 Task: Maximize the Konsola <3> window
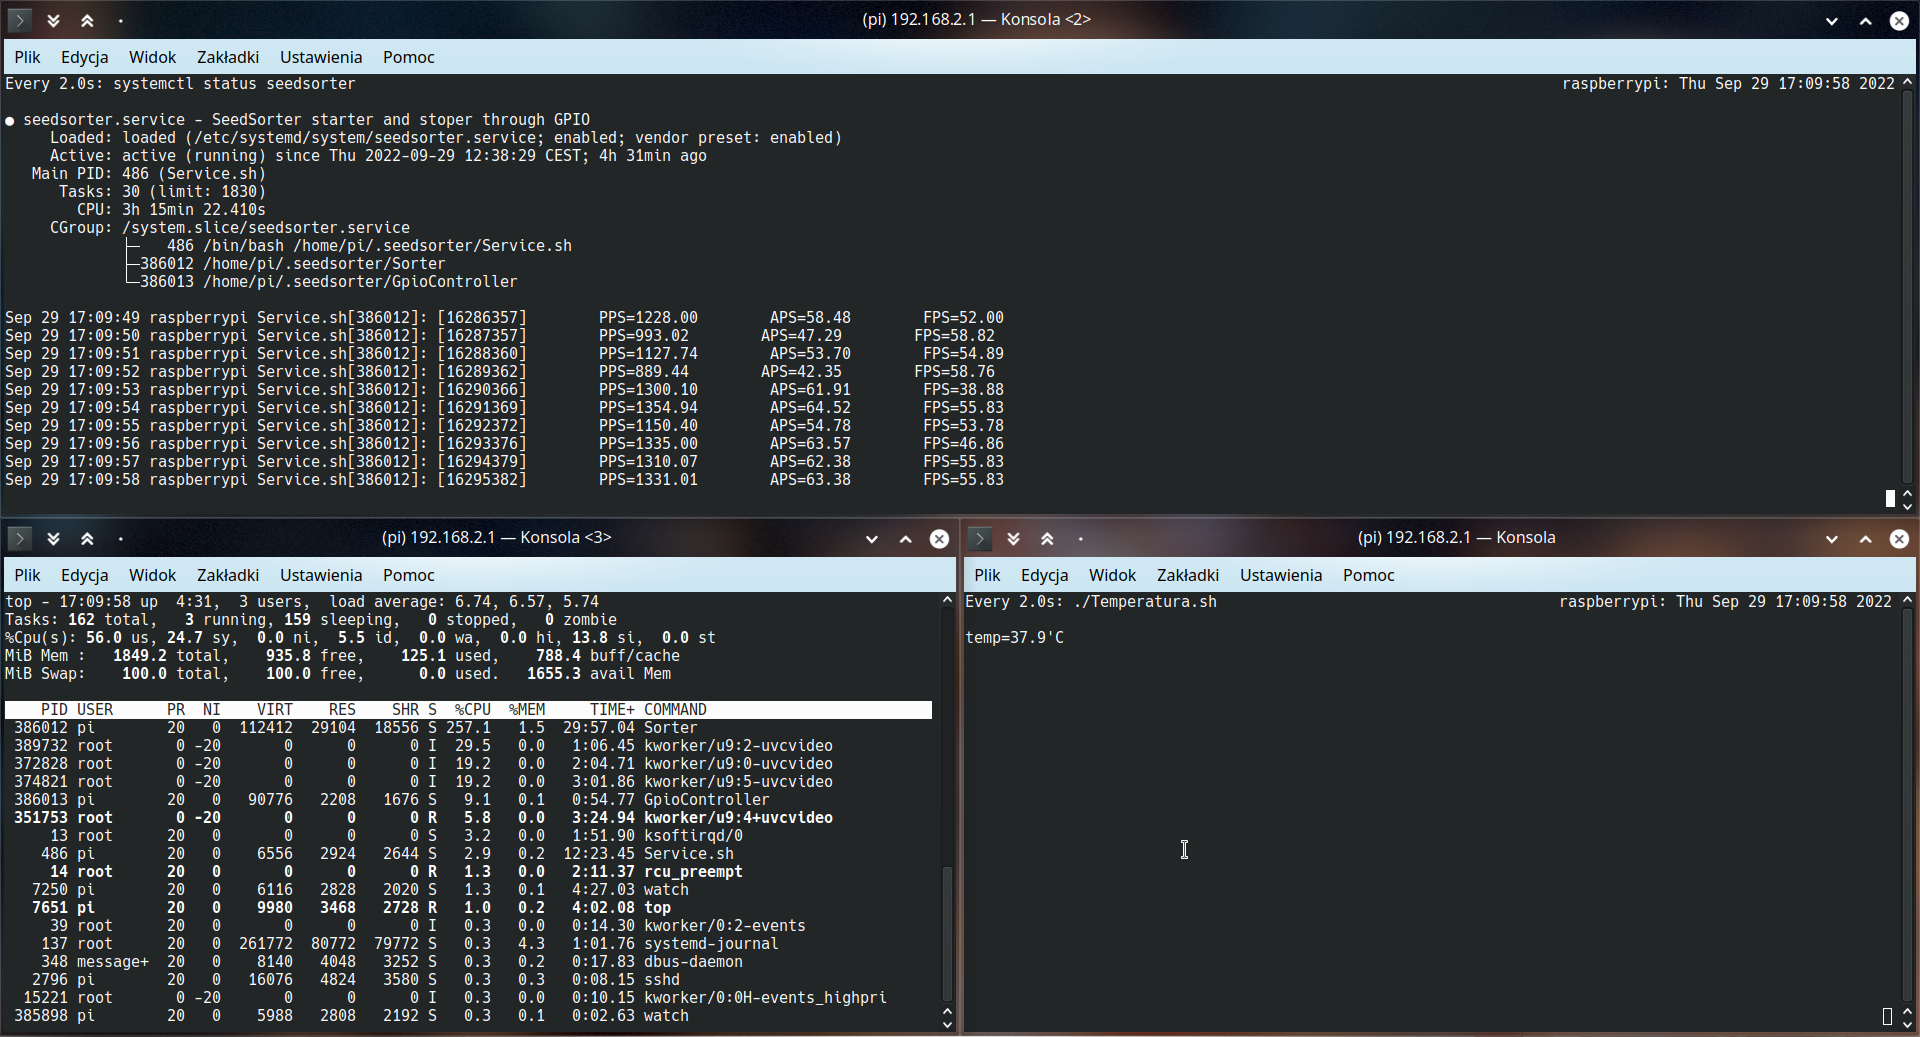pos(906,539)
